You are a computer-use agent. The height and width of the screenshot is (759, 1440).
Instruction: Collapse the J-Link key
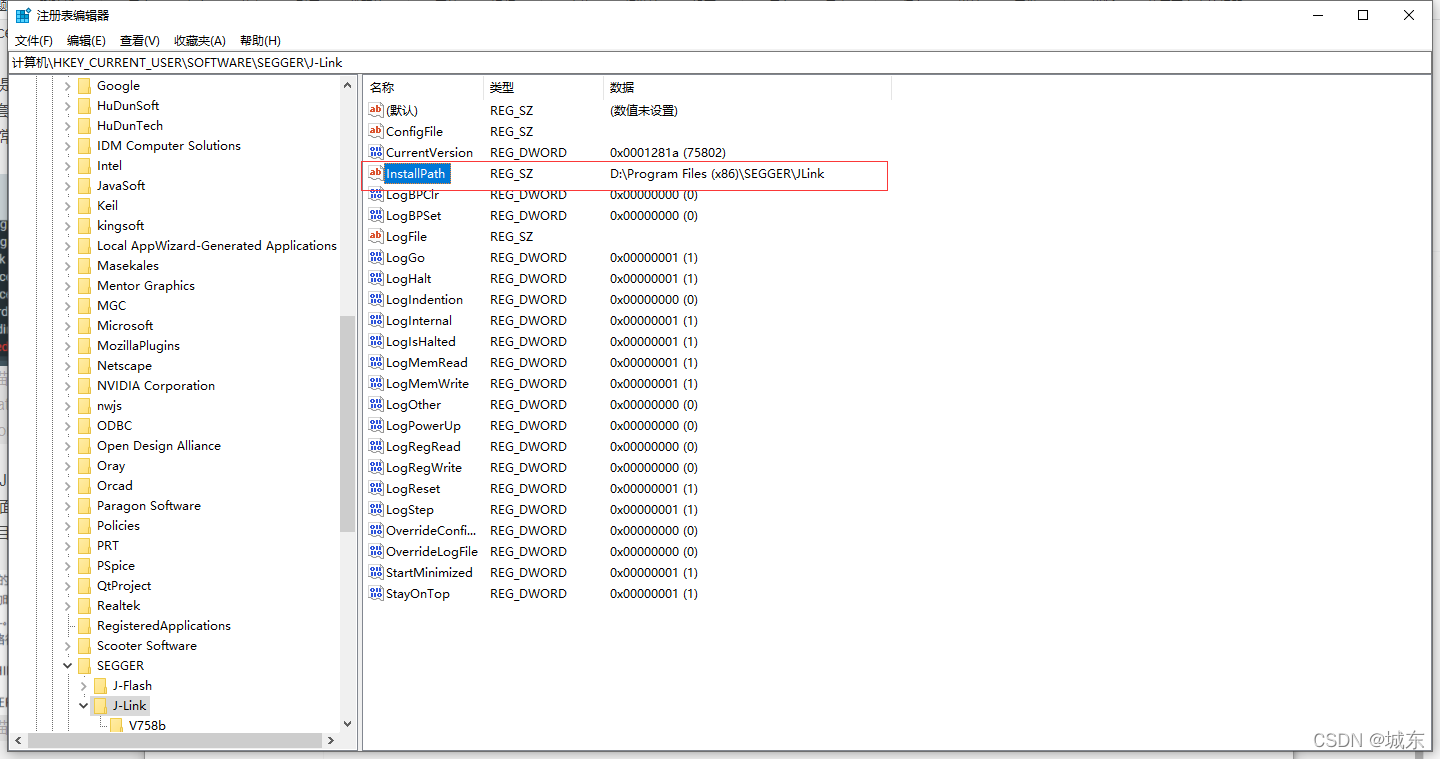(84, 705)
